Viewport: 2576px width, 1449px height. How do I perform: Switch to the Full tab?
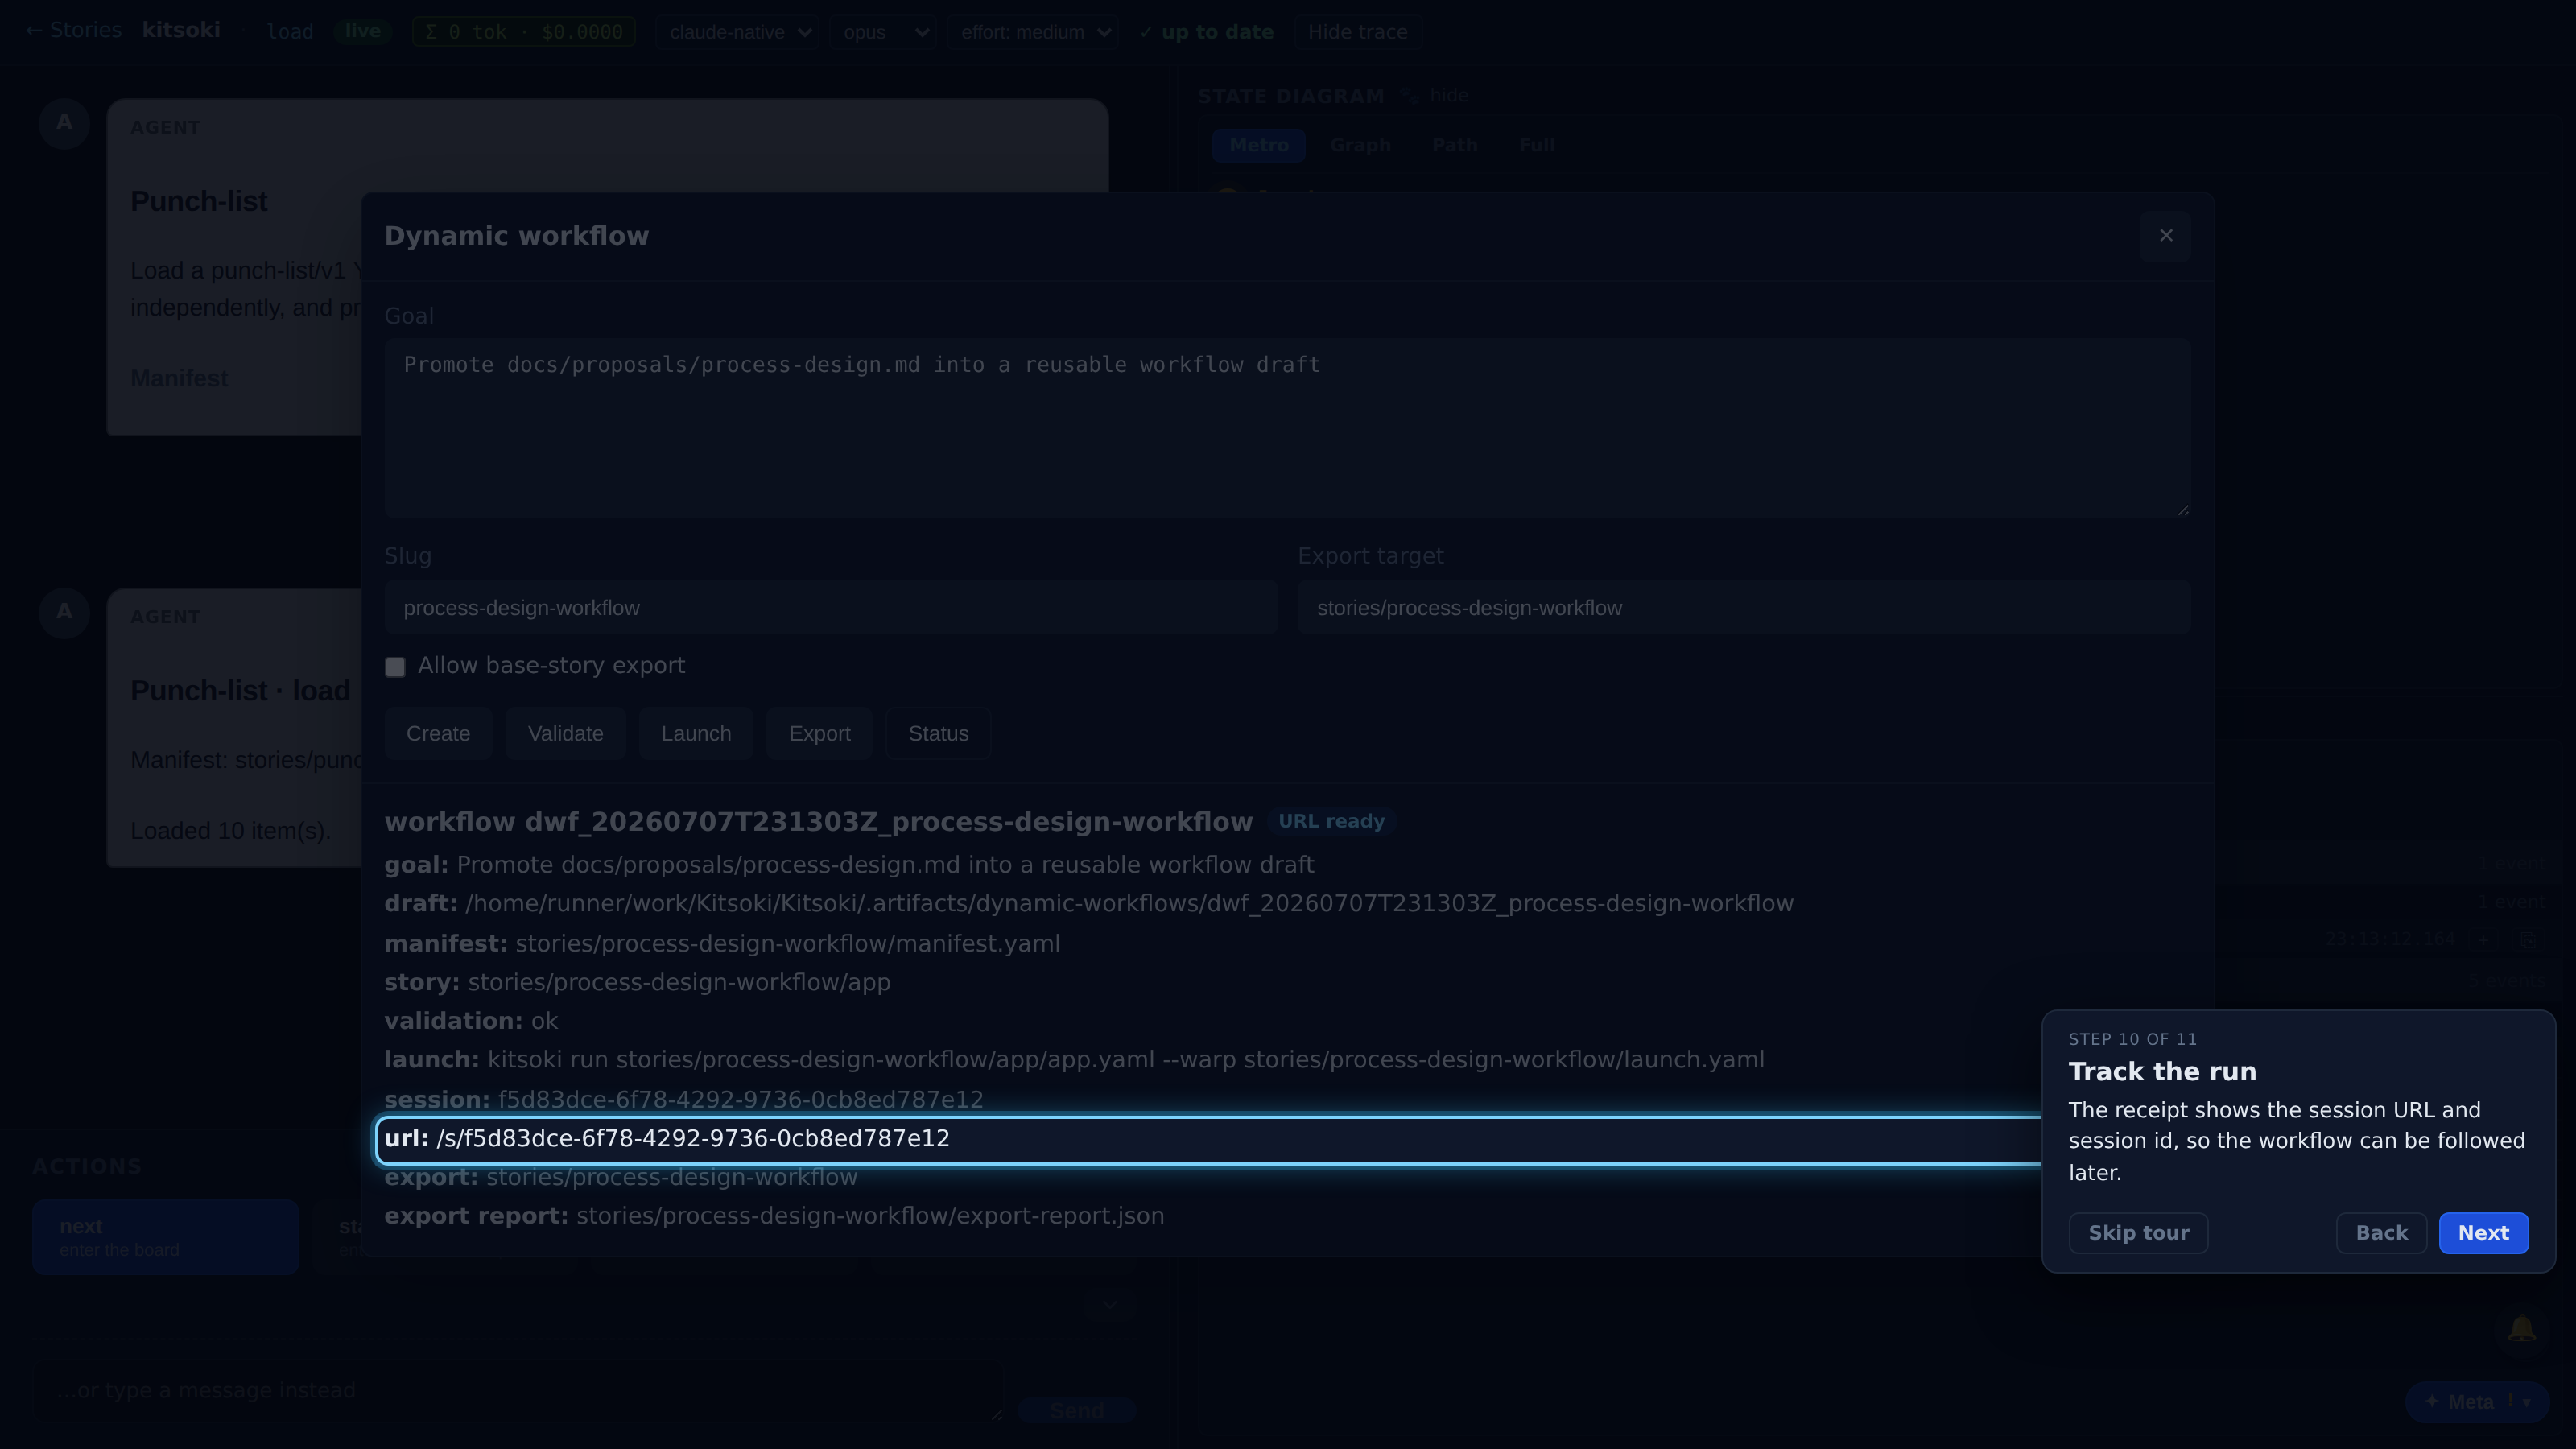(x=1536, y=145)
